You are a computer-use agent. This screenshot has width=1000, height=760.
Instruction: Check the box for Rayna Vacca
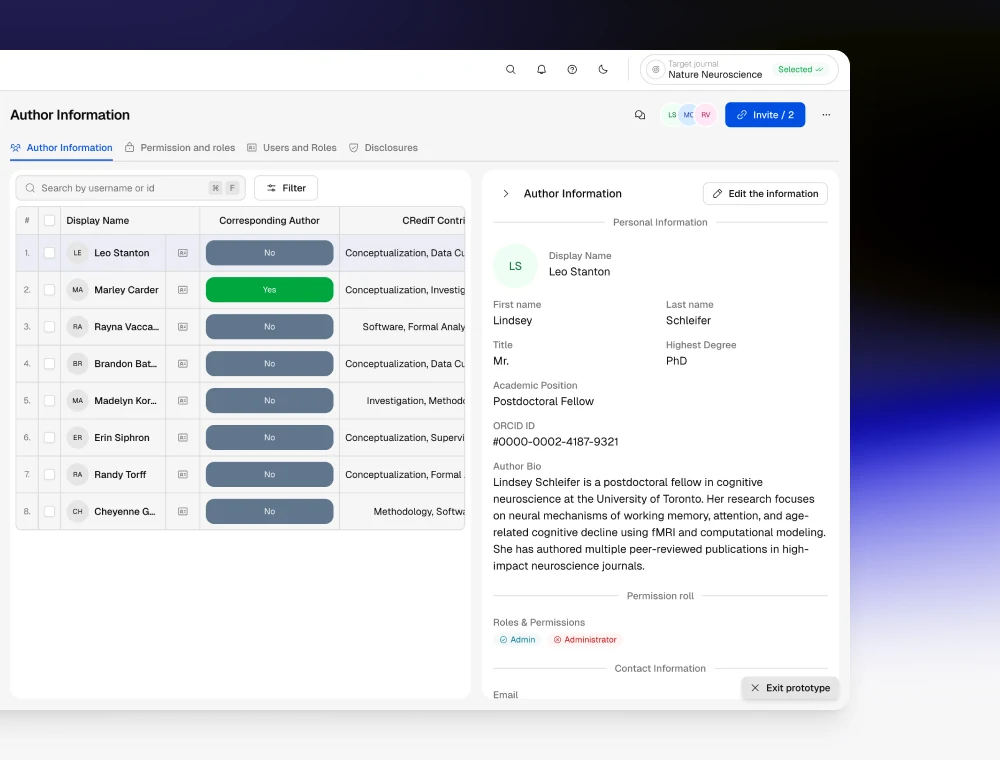(49, 327)
